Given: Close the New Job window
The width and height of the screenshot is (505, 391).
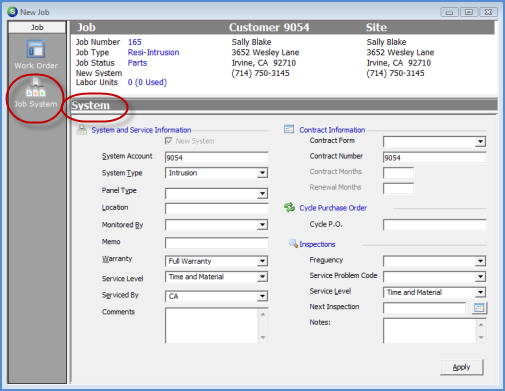Looking at the screenshot, I should click(x=488, y=12).
